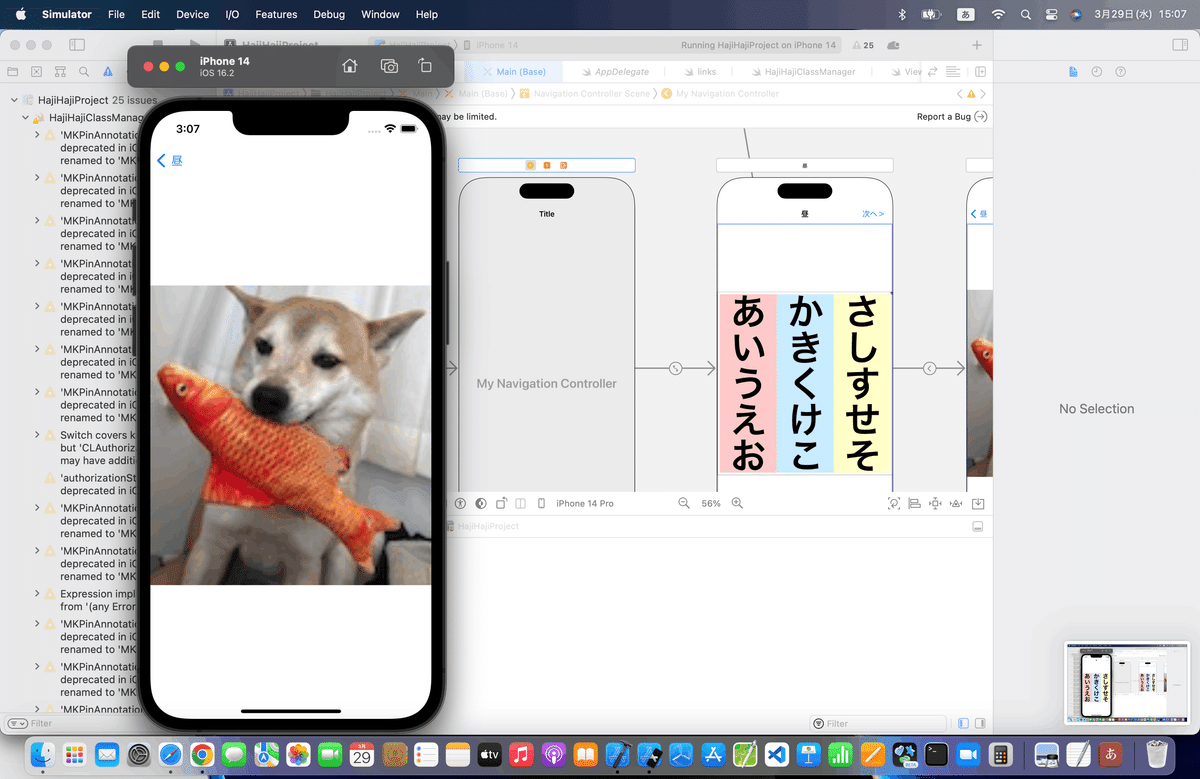The height and width of the screenshot is (779, 1200).
Task: Switch to the AppDelegate editor tab
Action: point(616,72)
